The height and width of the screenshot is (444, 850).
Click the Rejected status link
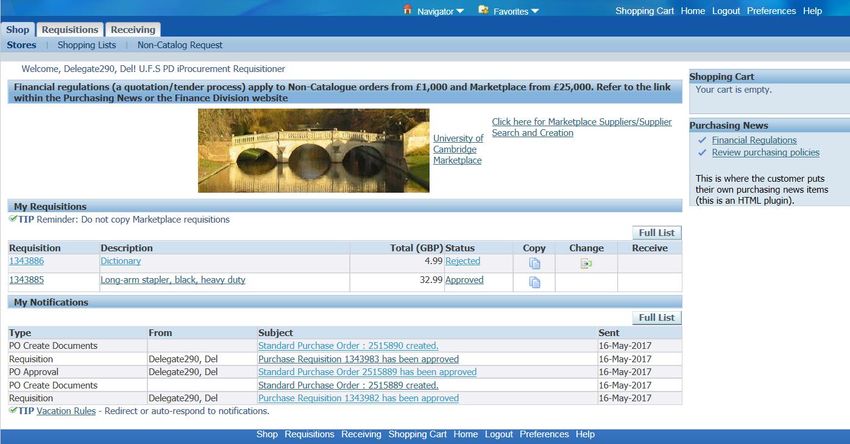pos(462,261)
